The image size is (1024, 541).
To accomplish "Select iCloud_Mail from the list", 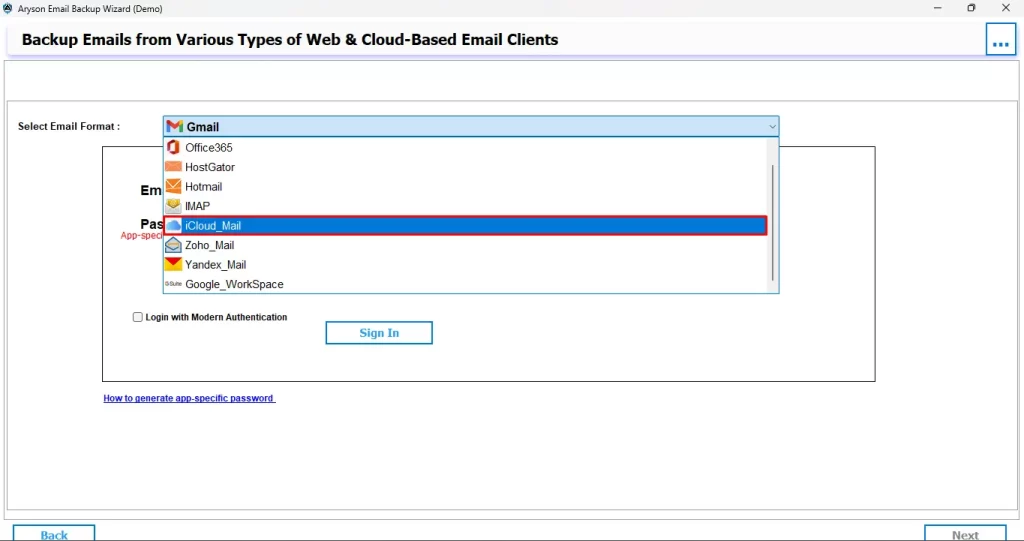I will 465,225.
